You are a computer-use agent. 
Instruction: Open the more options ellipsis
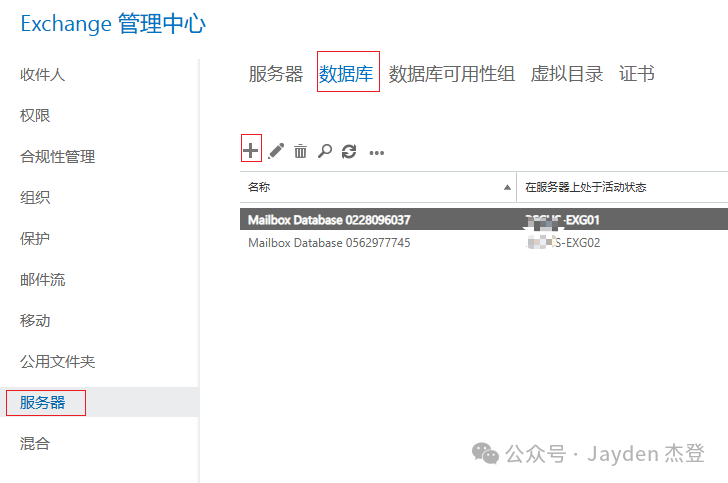pos(377,152)
